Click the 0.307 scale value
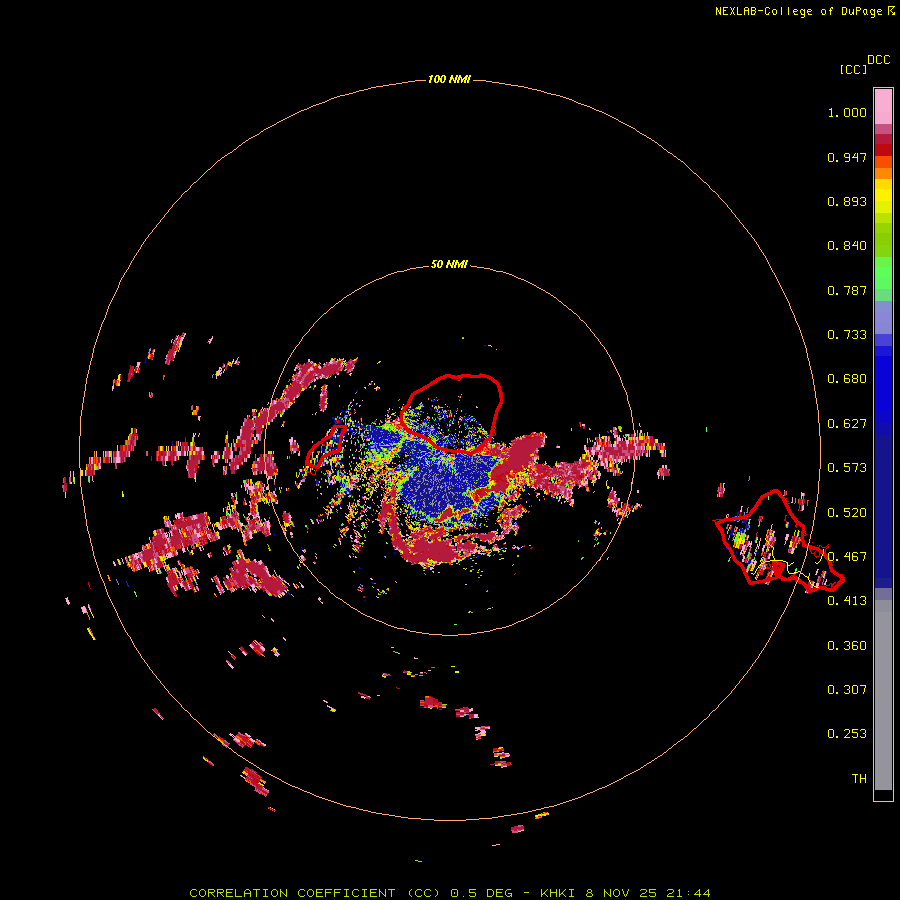The image size is (900, 900). [x=847, y=690]
